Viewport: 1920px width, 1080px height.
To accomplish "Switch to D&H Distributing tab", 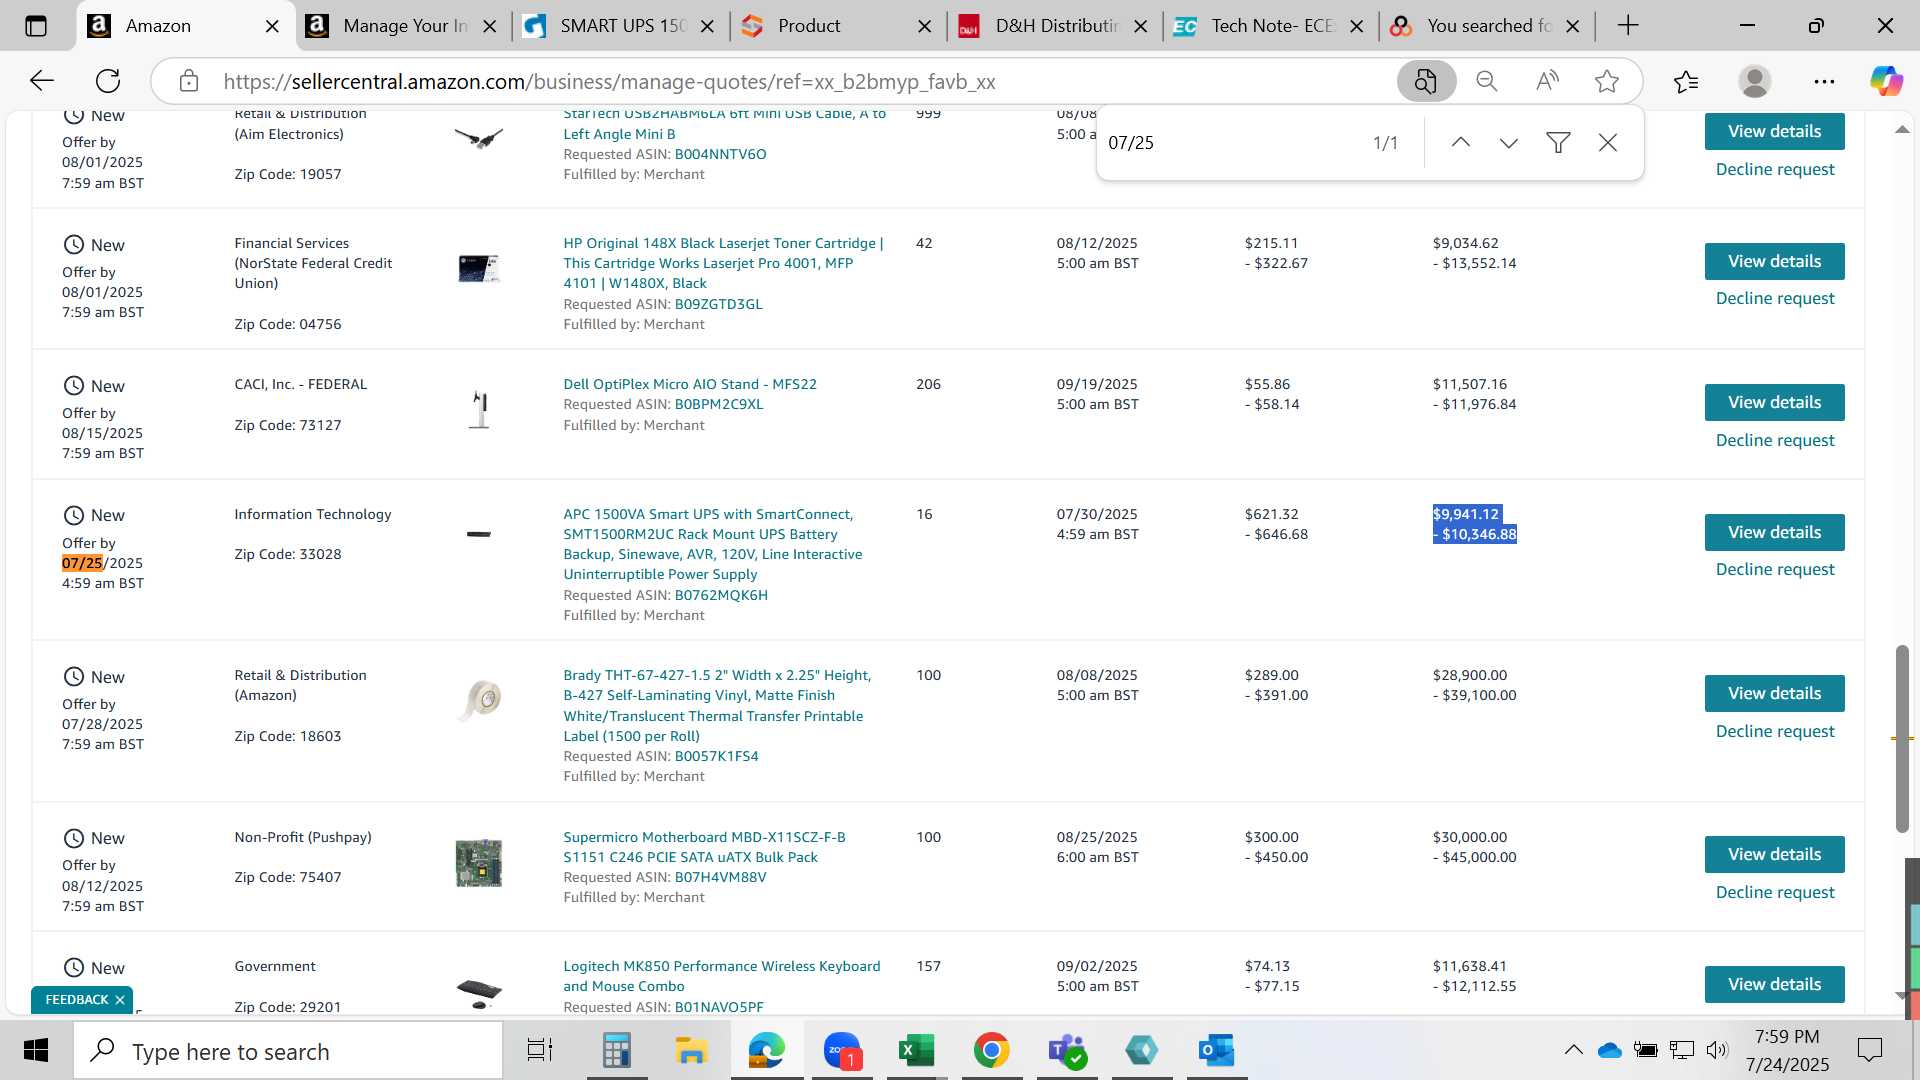I will [1056, 27].
